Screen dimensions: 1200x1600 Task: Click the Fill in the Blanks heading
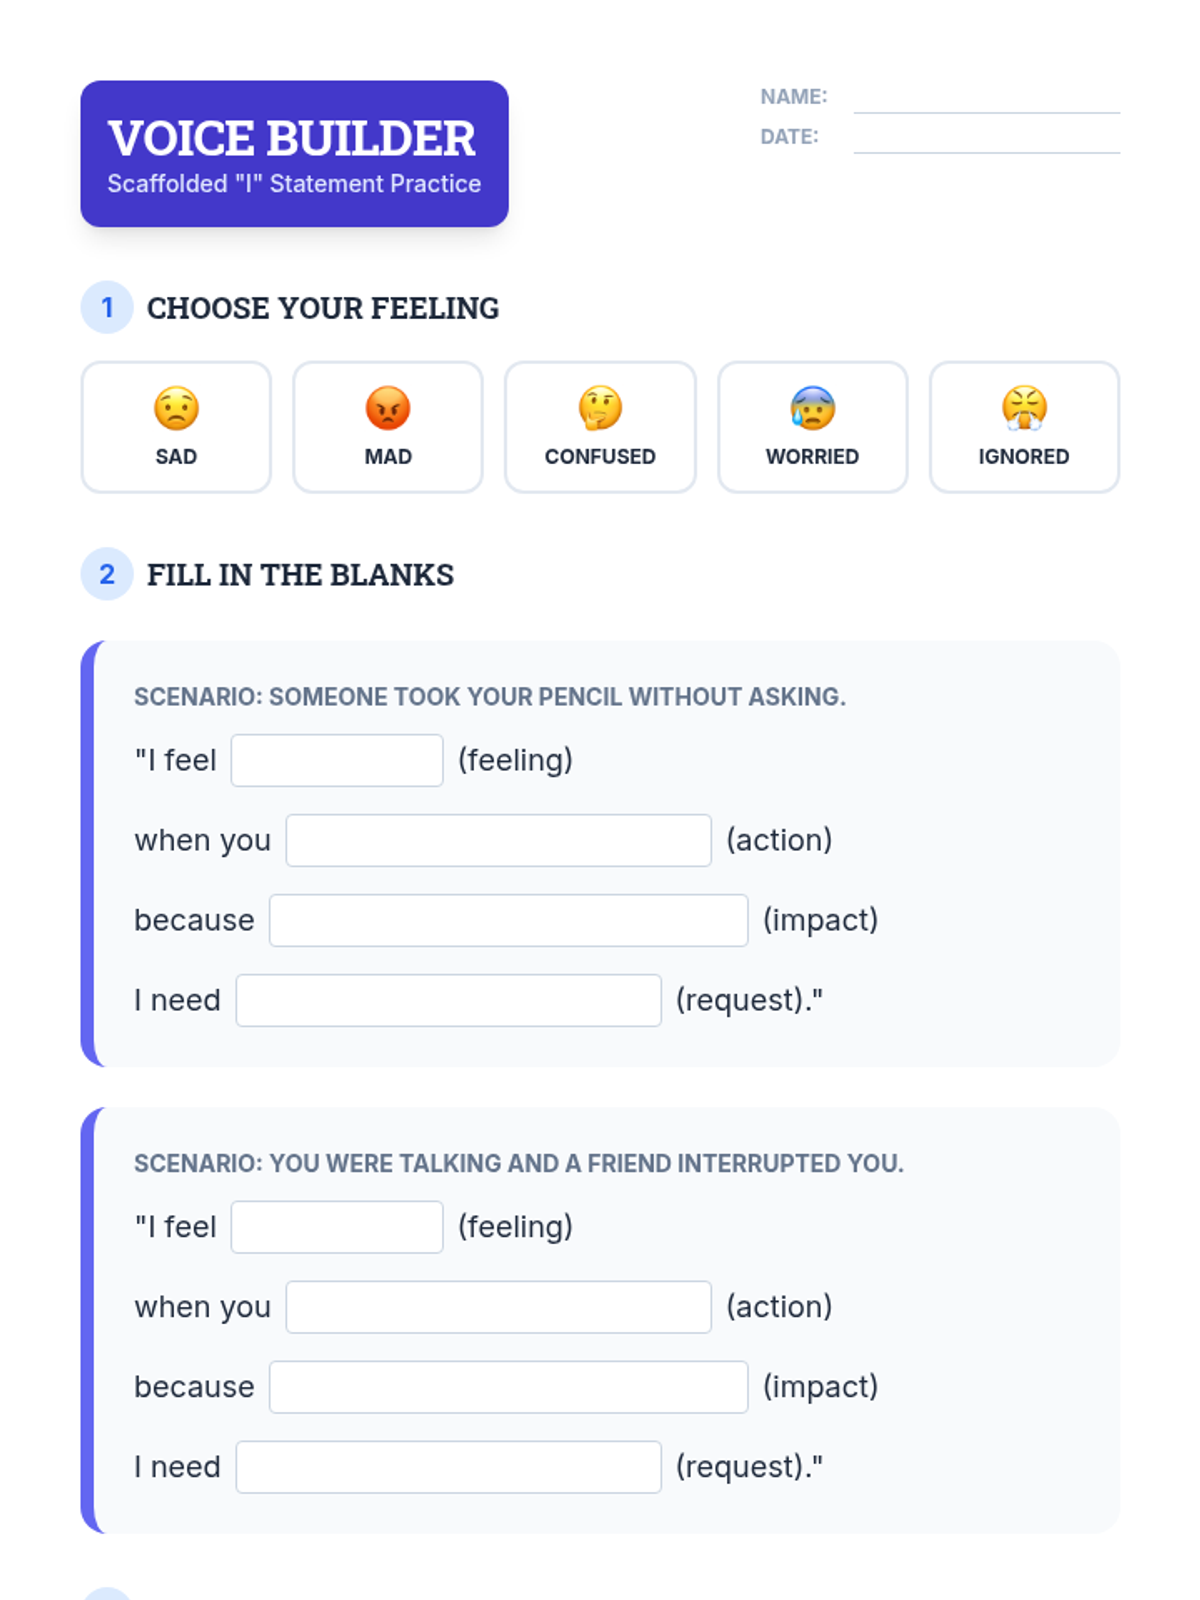(300, 575)
